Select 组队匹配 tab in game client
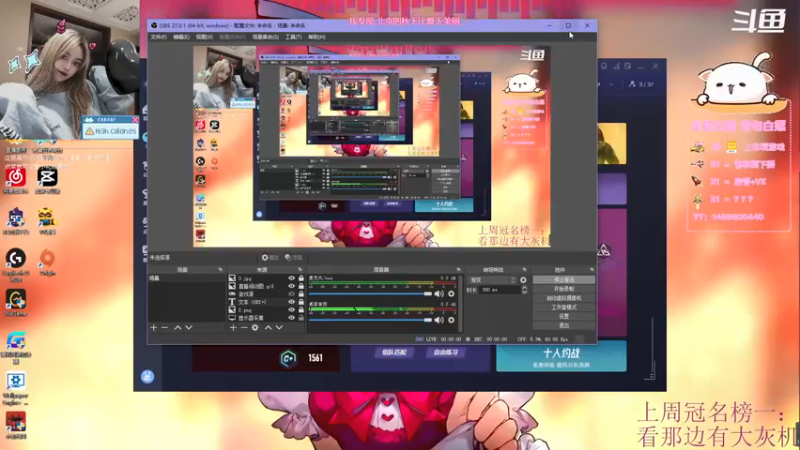 (394, 353)
